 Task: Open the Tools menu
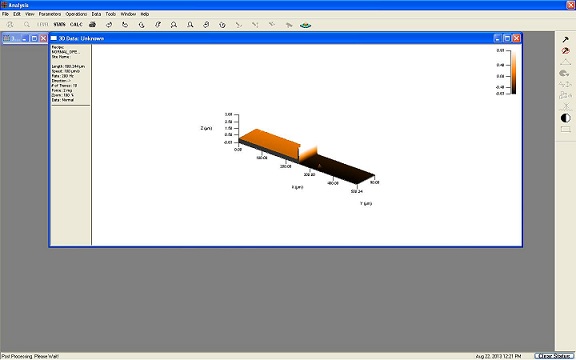pos(111,14)
